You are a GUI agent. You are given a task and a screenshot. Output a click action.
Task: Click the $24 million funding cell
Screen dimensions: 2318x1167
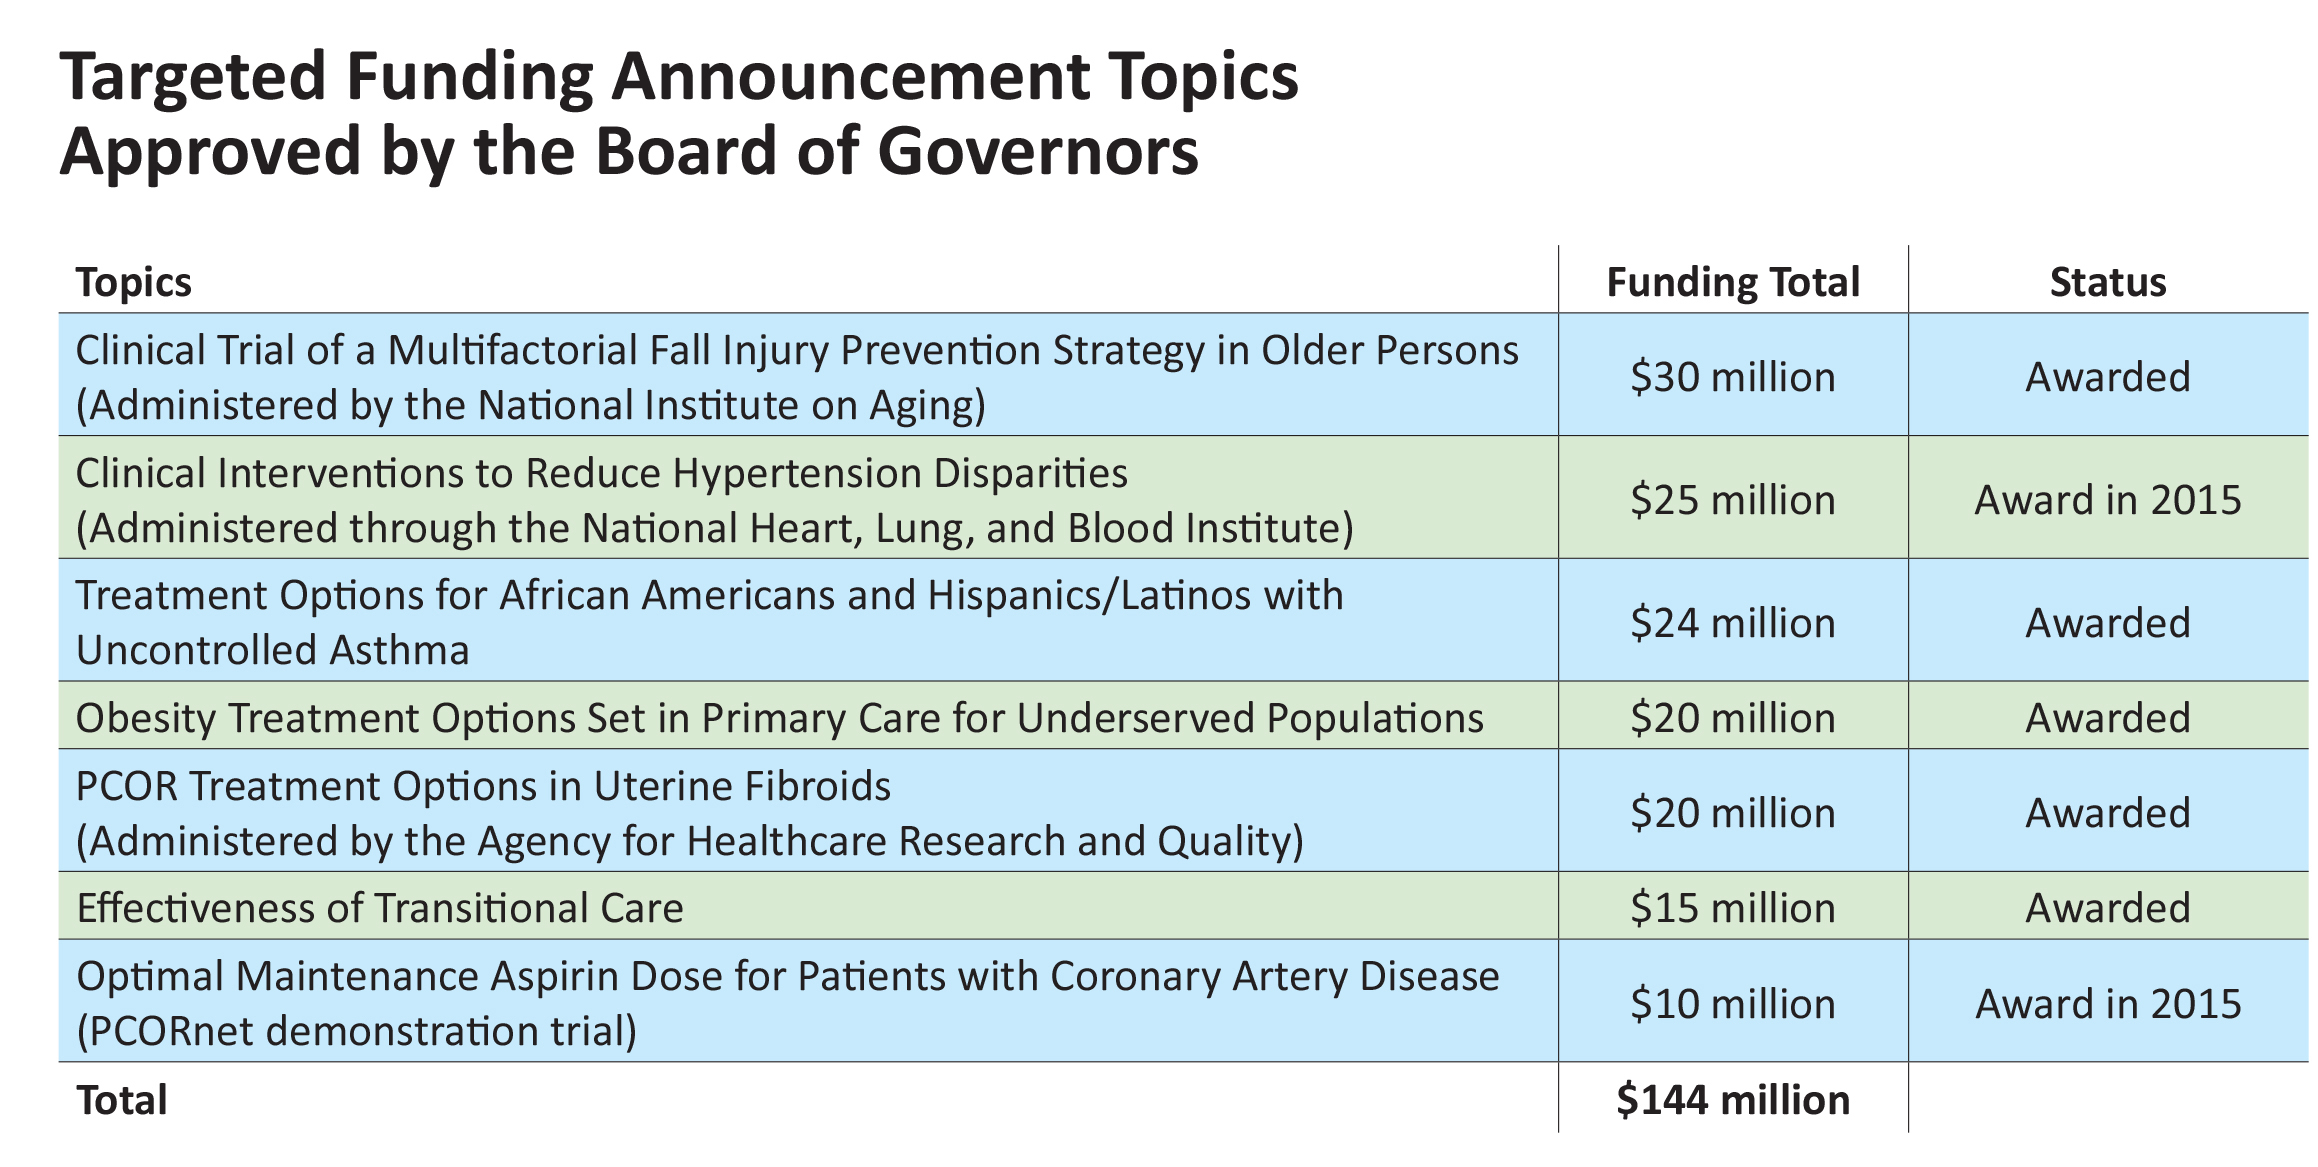click(1732, 623)
